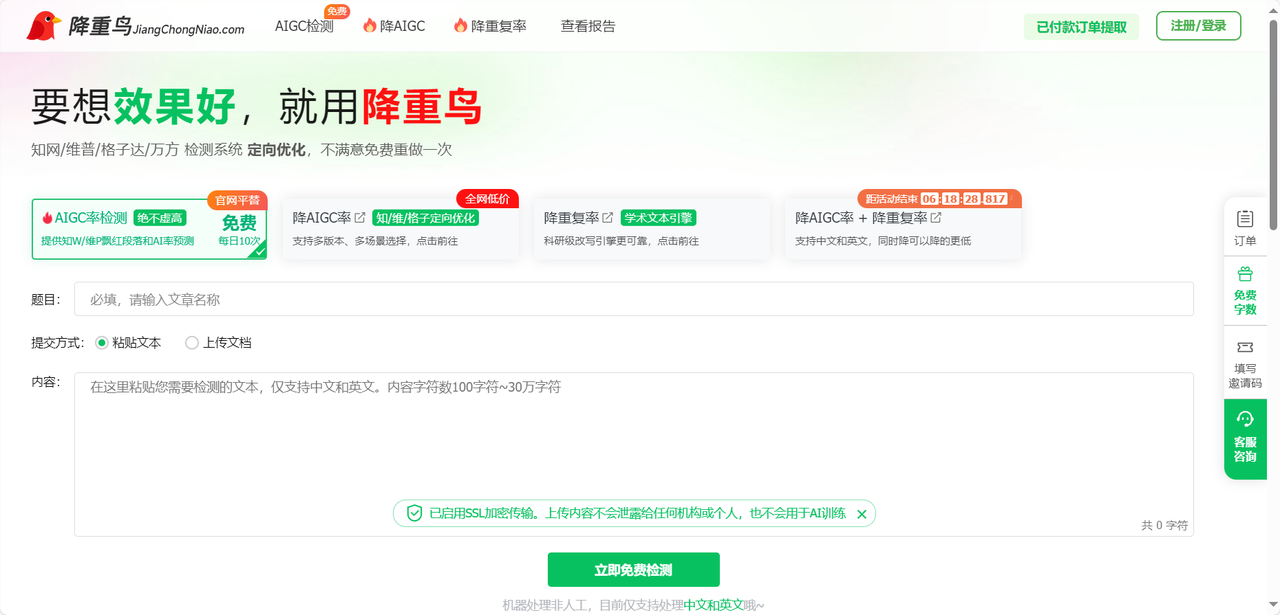Viewport: 1280px width, 615px height.
Task: Dismiss the SSL encryption notice
Action: pyautogui.click(x=862, y=514)
